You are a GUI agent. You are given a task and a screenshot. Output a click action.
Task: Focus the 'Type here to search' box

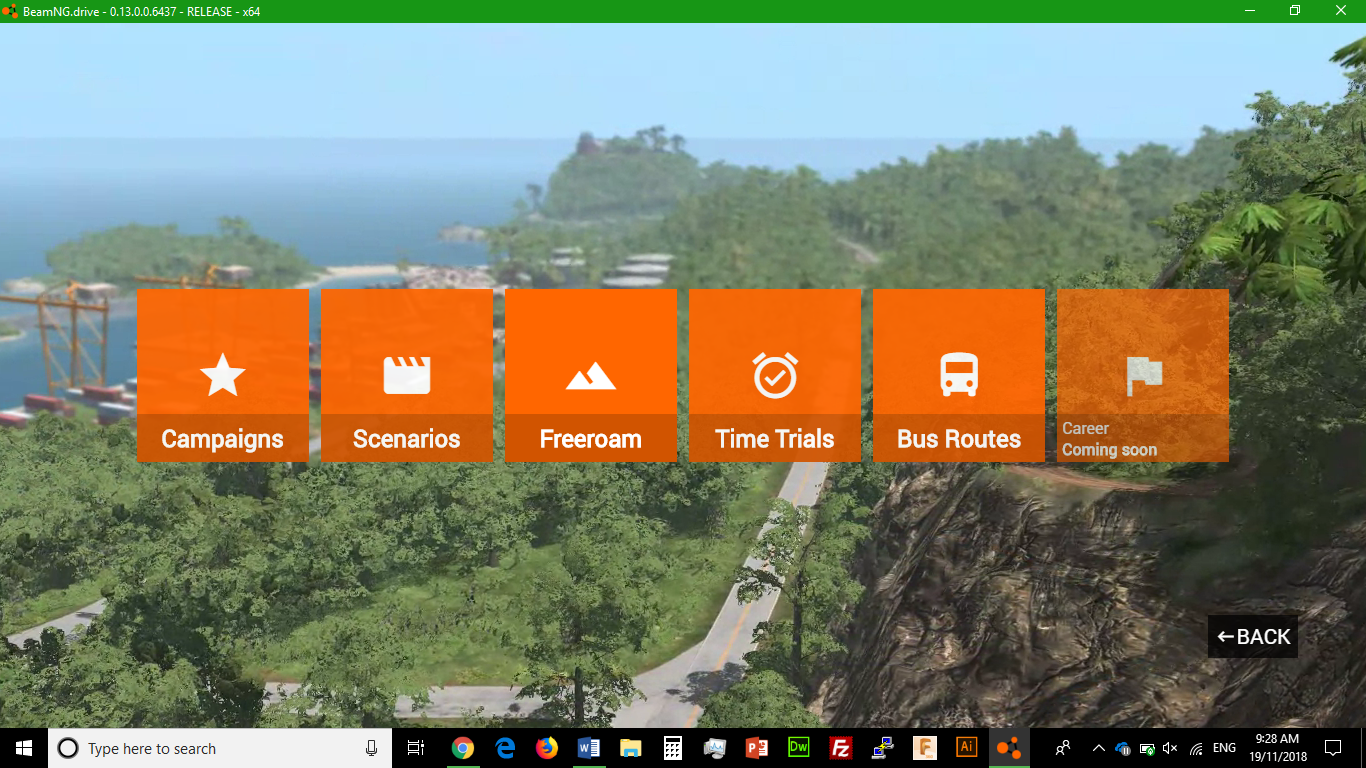tap(220, 748)
